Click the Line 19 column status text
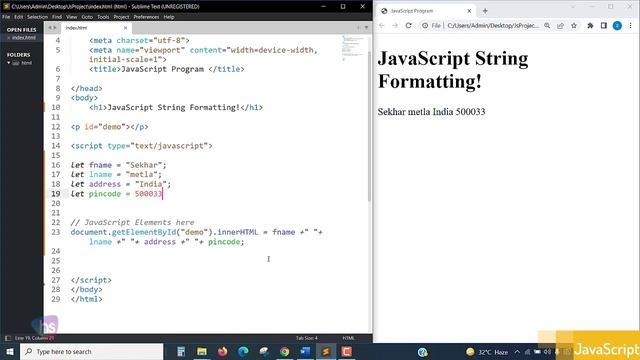The image size is (640, 360). [34, 338]
